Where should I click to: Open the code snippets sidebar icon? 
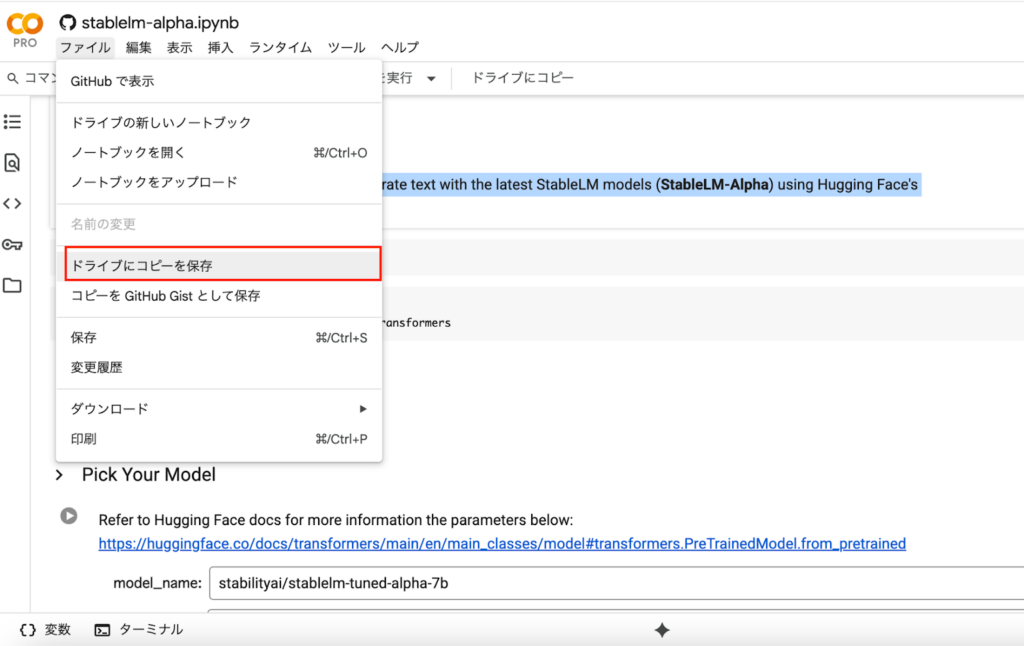pos(12,204)
